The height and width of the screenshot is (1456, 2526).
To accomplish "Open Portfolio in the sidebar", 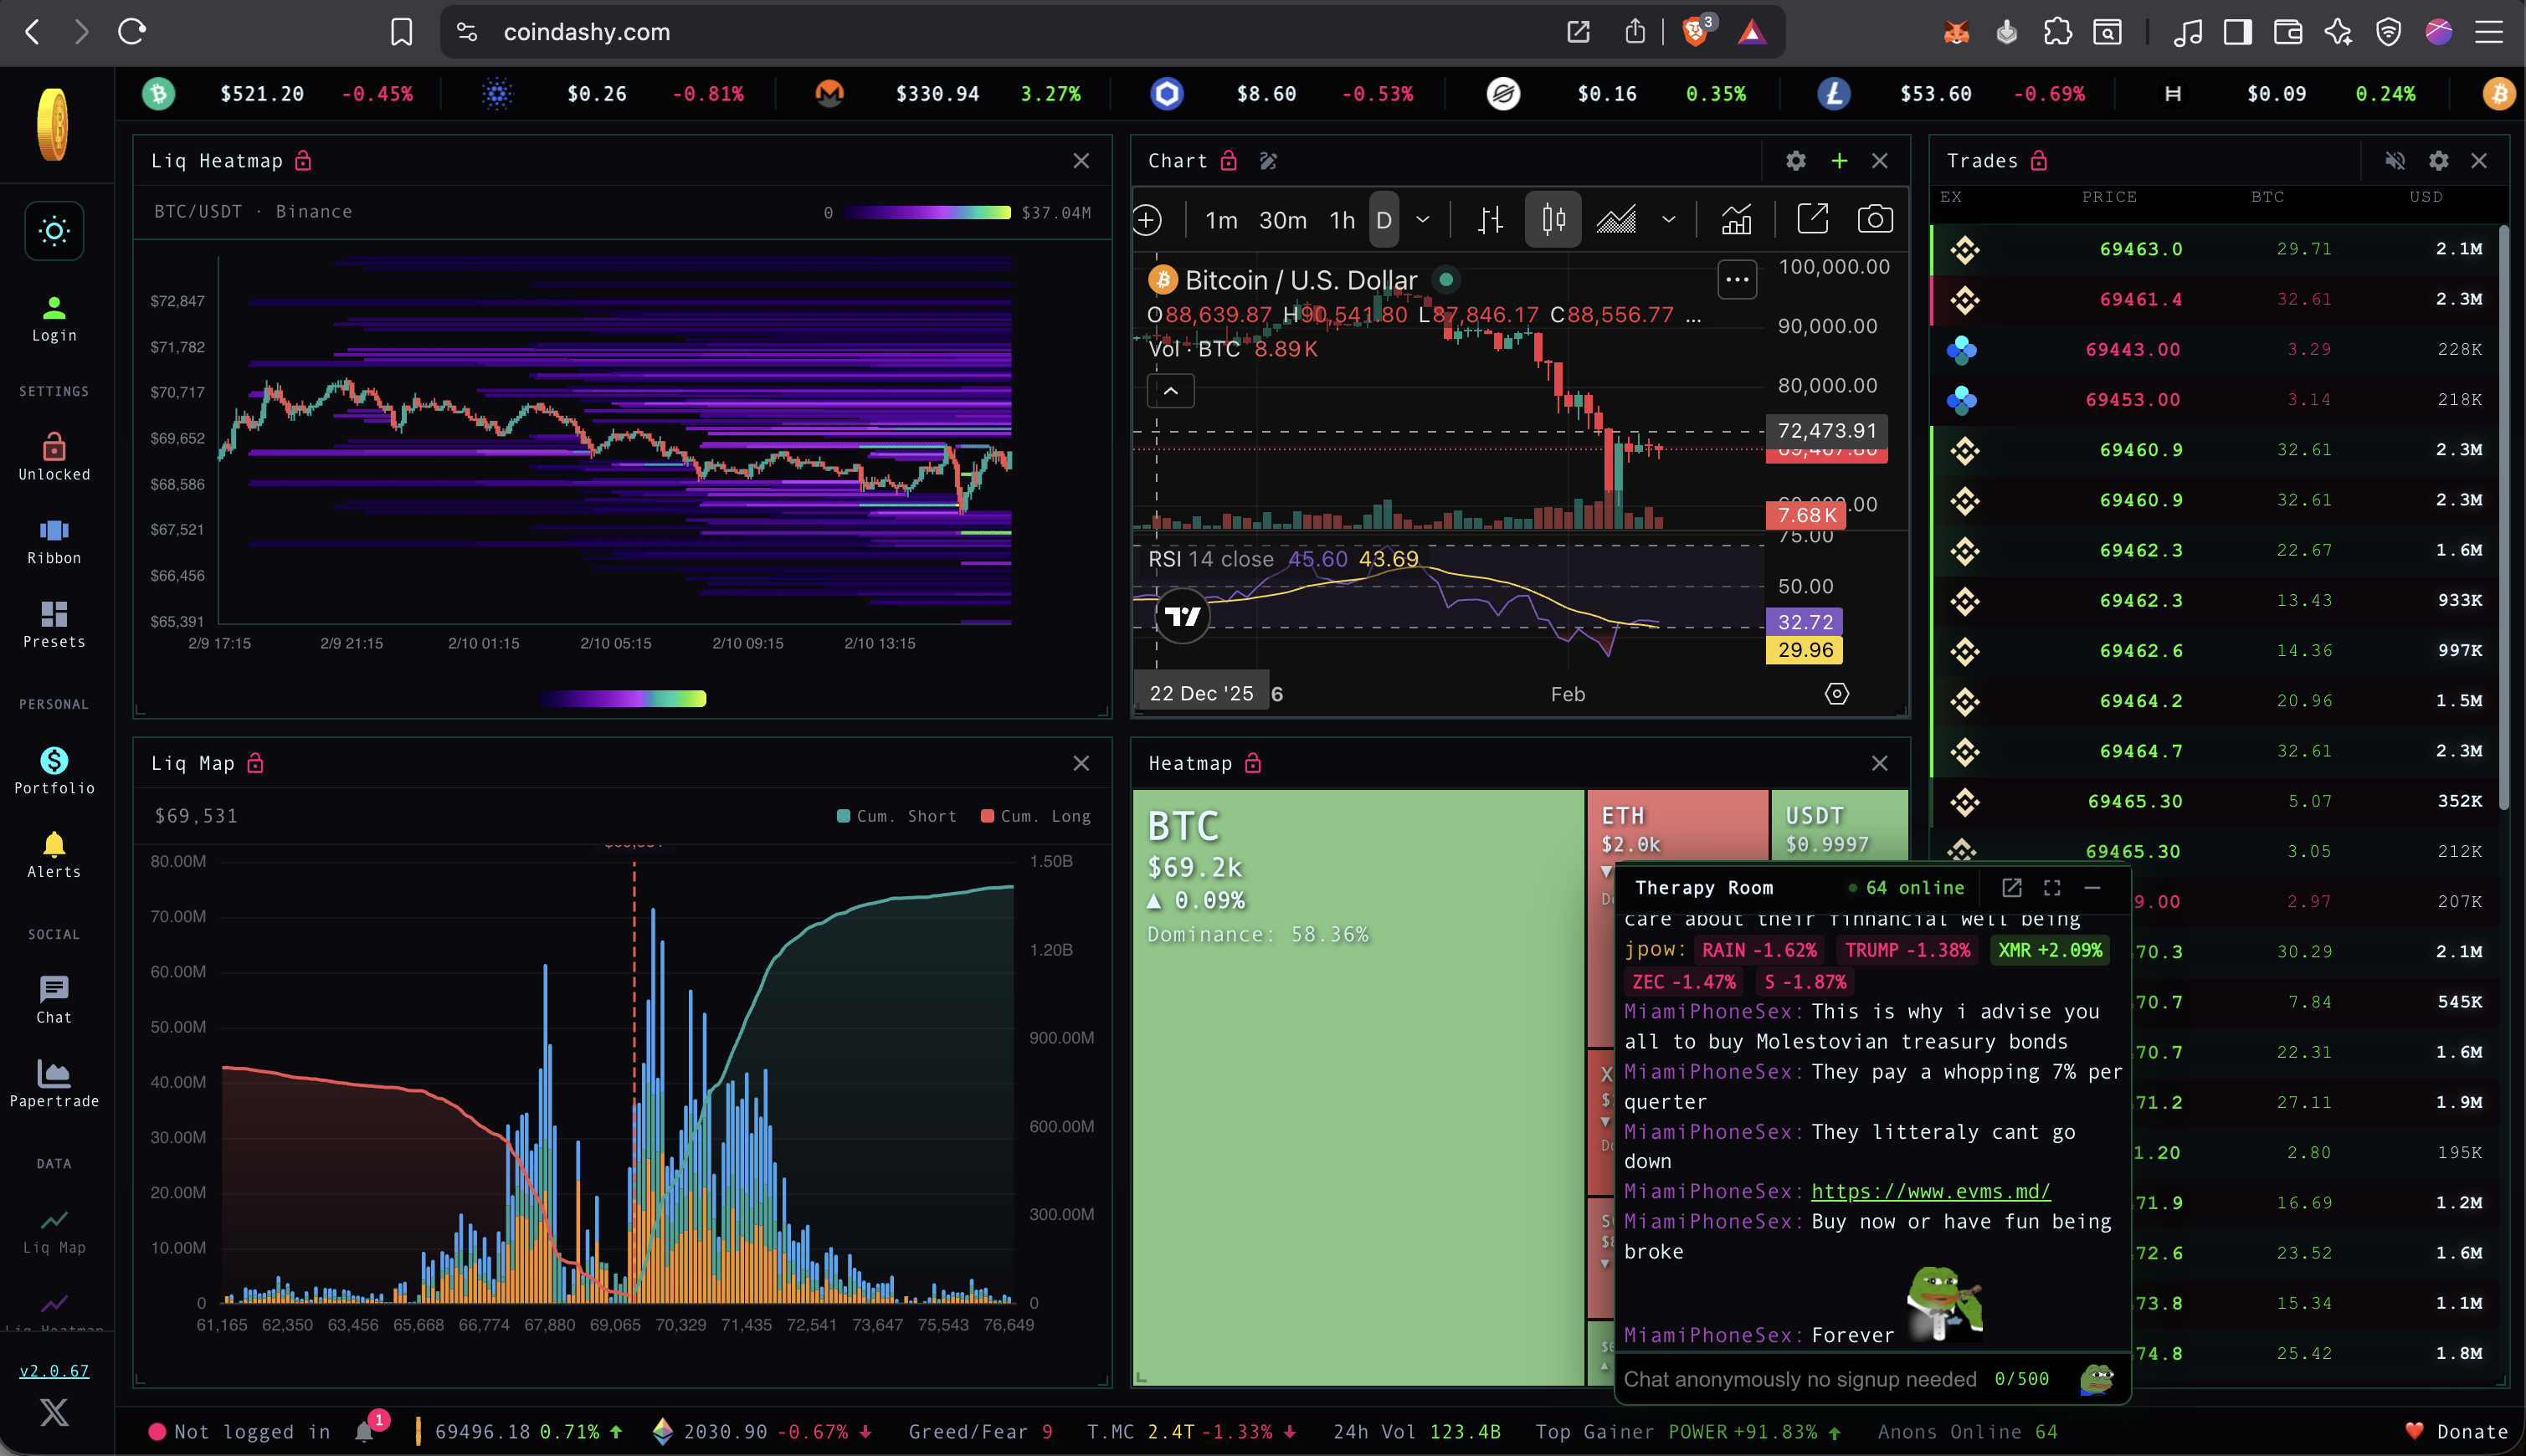I will coord(54,771).
